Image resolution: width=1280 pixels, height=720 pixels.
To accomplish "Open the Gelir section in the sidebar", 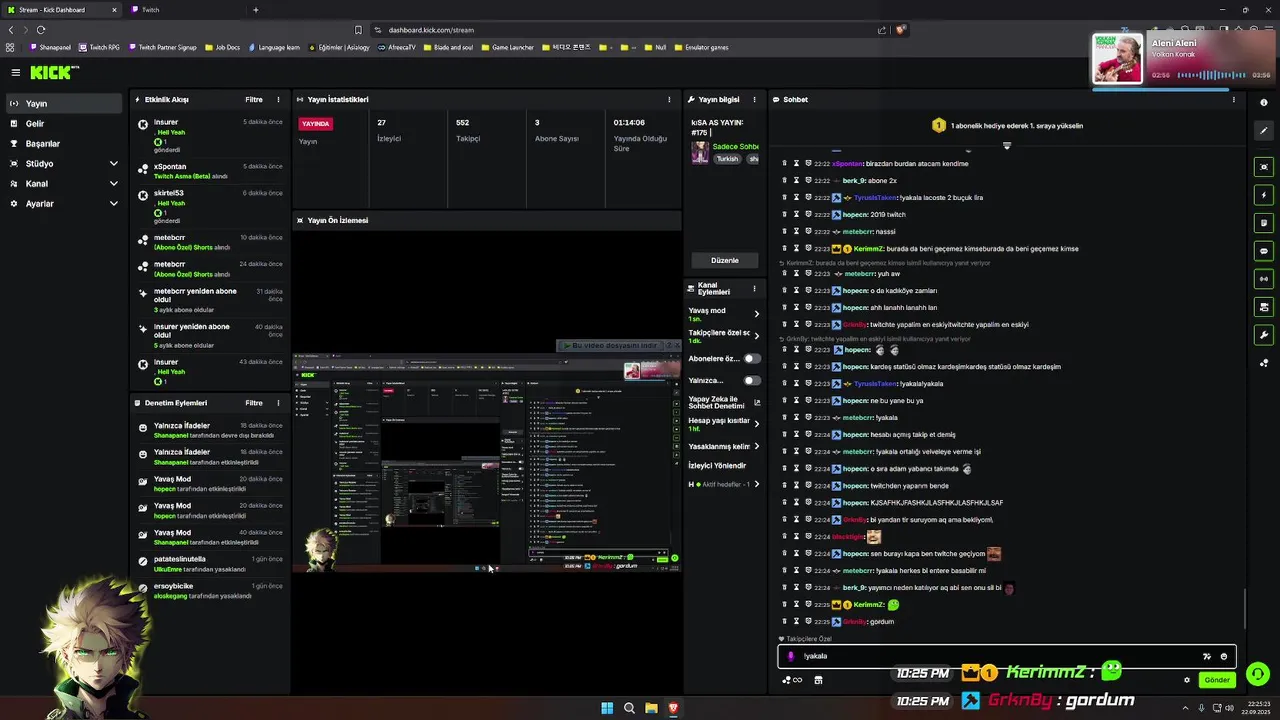I will tap(64, 123).
